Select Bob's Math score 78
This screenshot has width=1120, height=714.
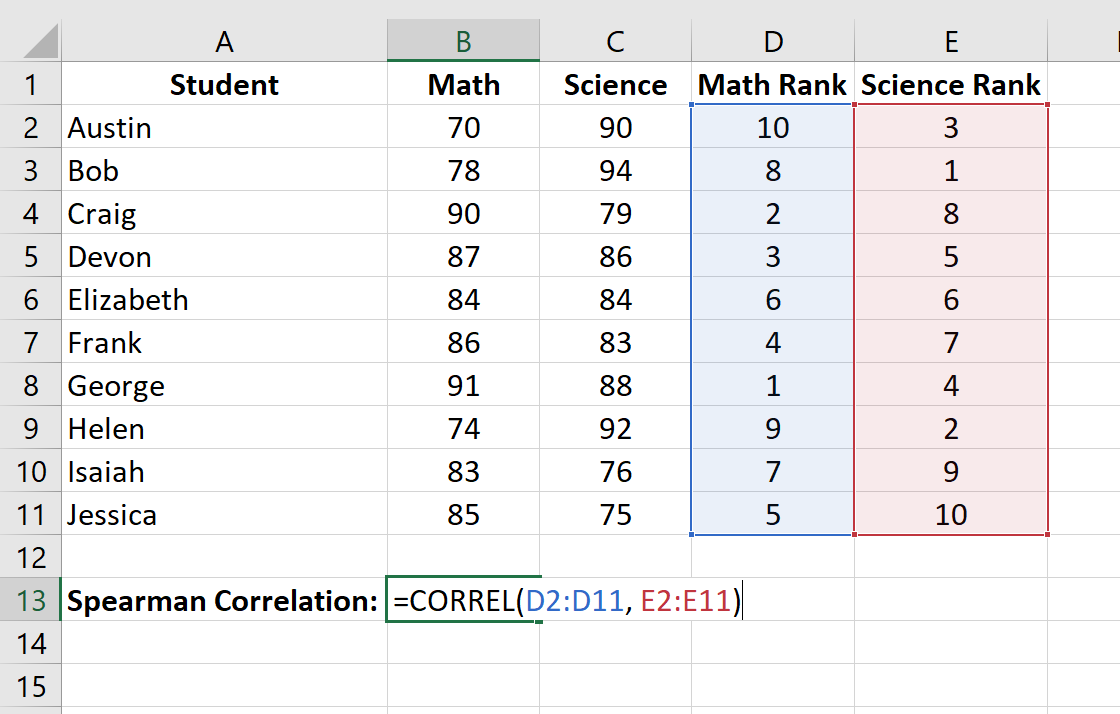pos(464,170)
